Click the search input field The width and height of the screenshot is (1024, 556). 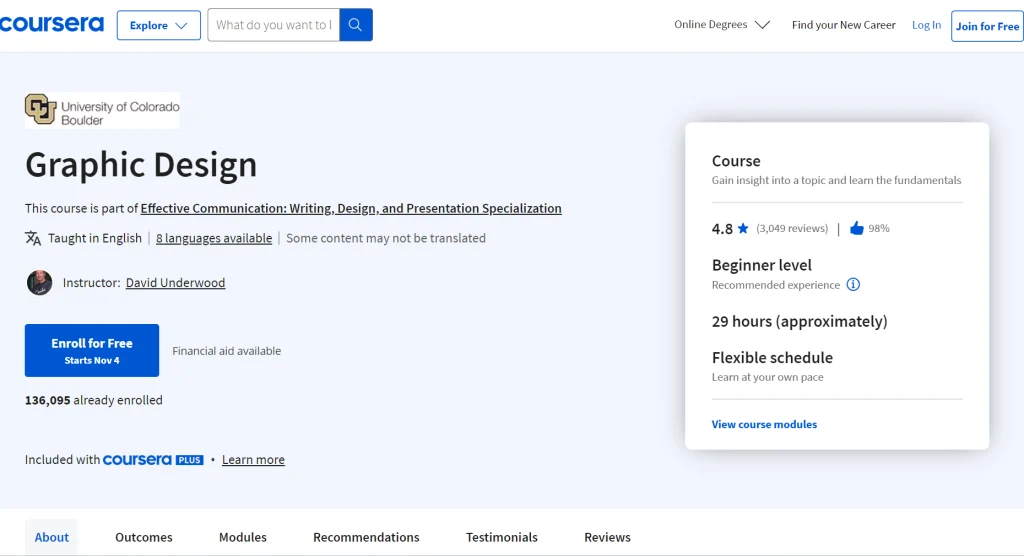274,25
